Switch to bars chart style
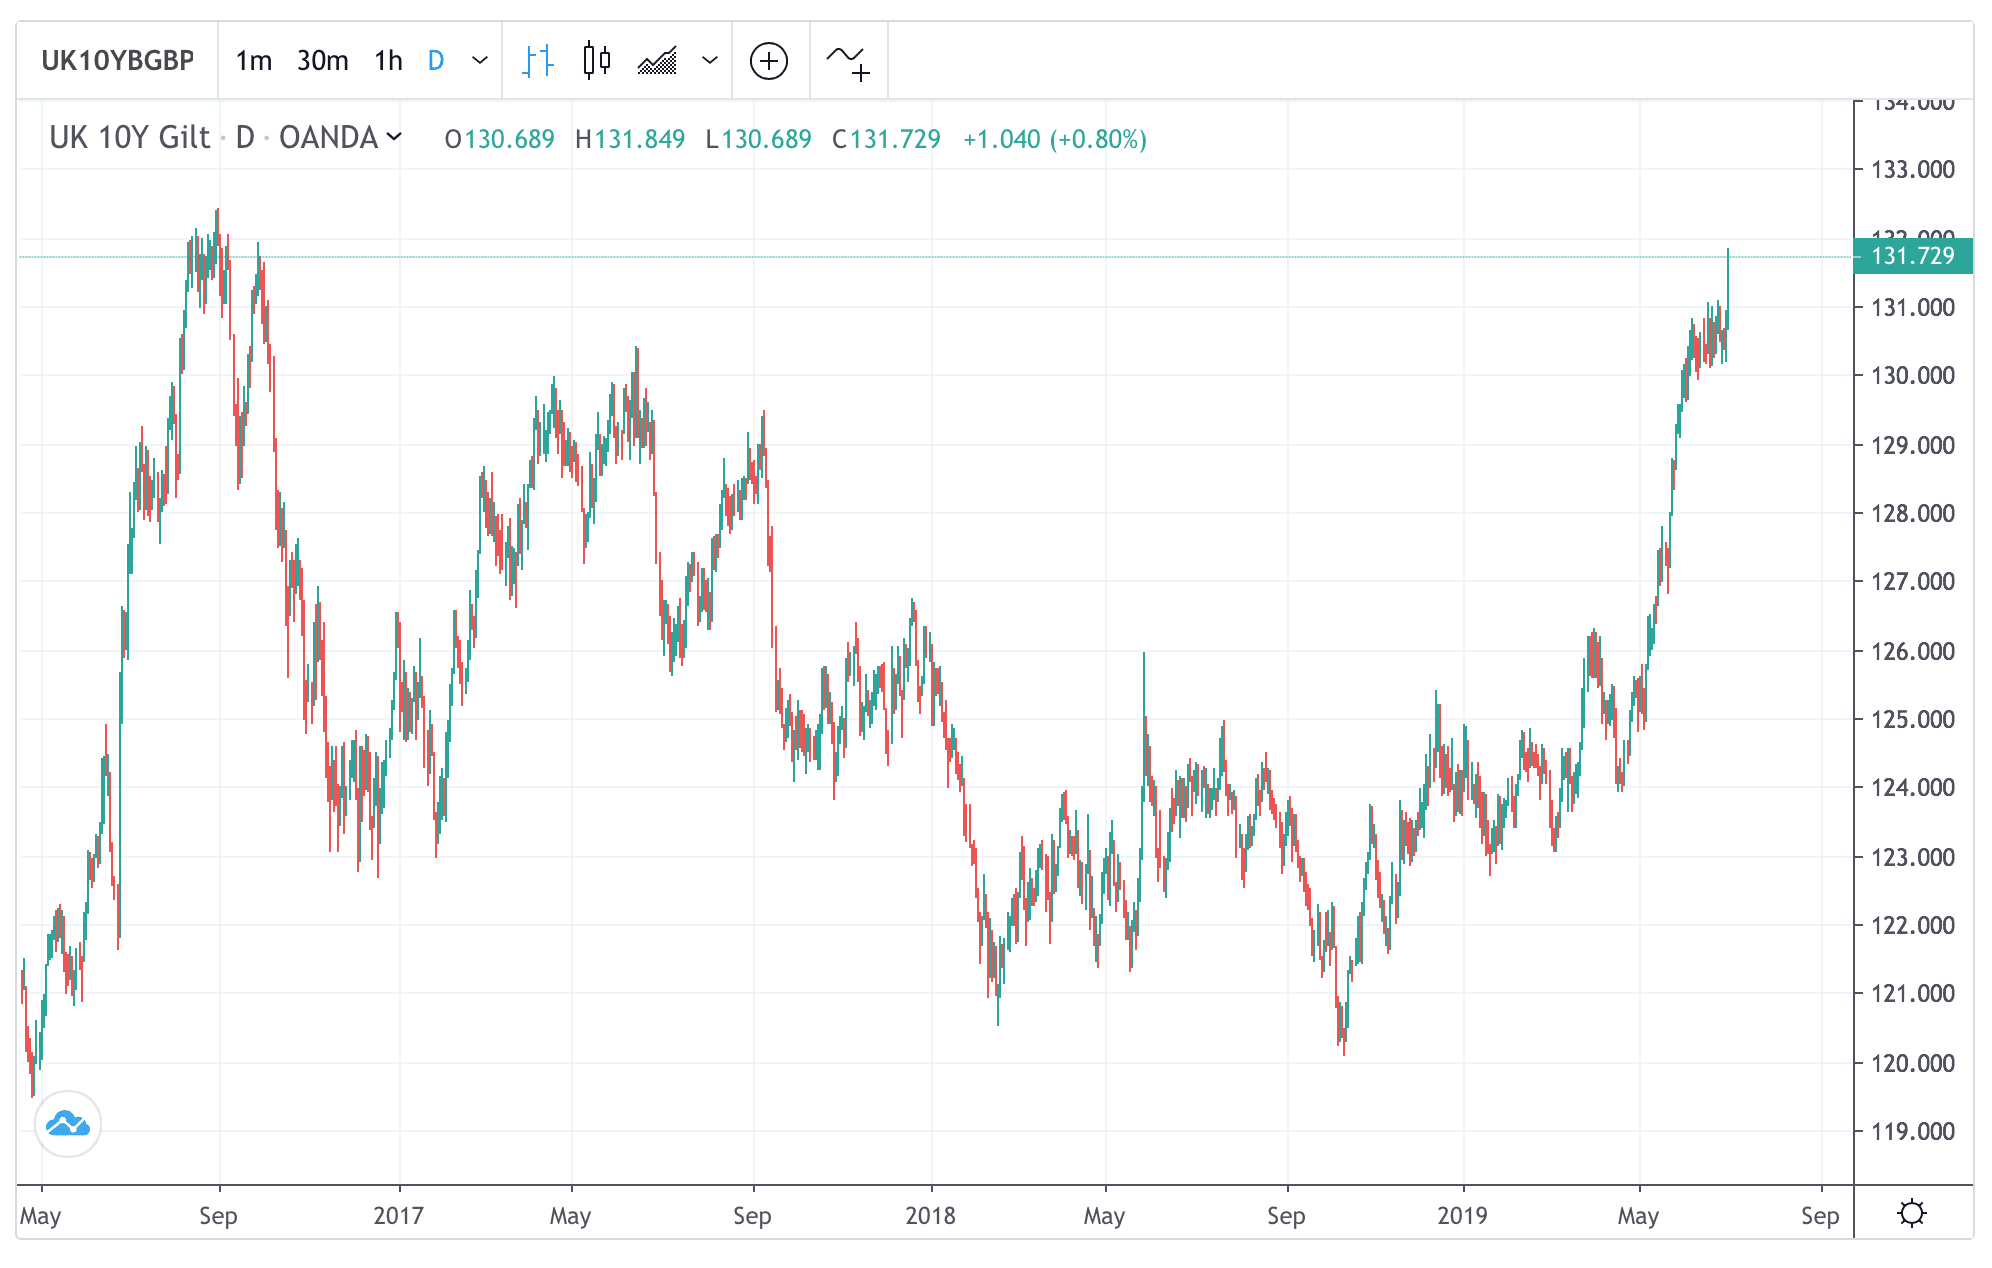This screenshot has height=1268, width=1992. [x=538, y=61]
